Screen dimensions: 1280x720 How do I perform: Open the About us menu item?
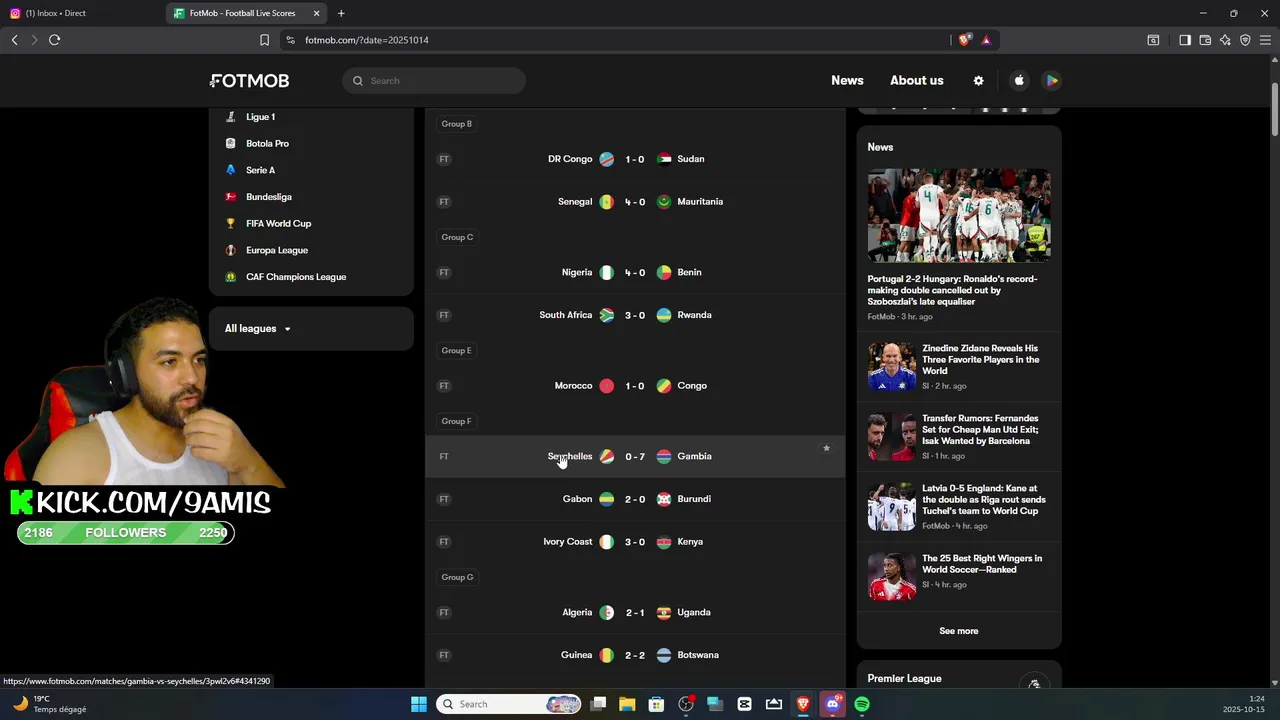(x=917, y=81)
